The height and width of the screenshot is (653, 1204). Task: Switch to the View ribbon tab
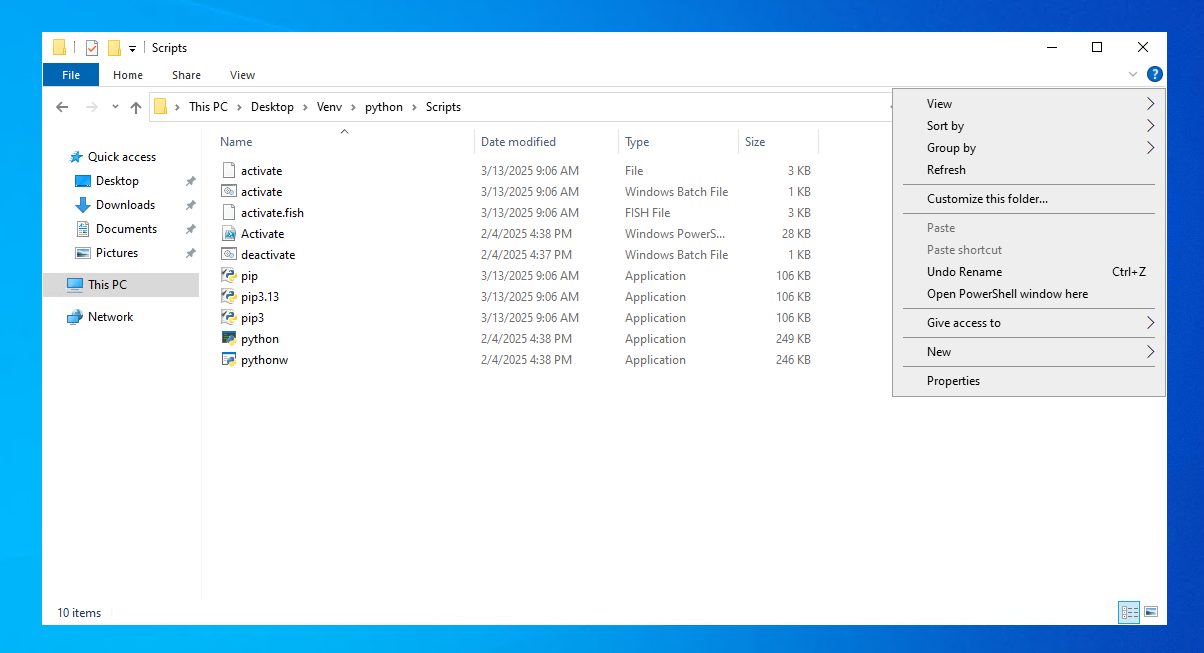(242, 74)
